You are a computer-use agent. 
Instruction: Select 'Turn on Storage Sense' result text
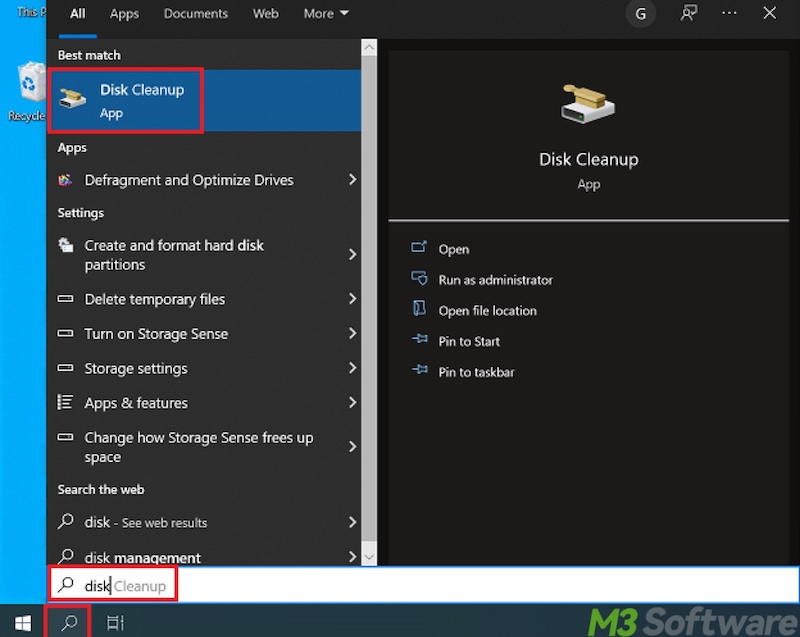pyautogui.click(x=156, y=334)
